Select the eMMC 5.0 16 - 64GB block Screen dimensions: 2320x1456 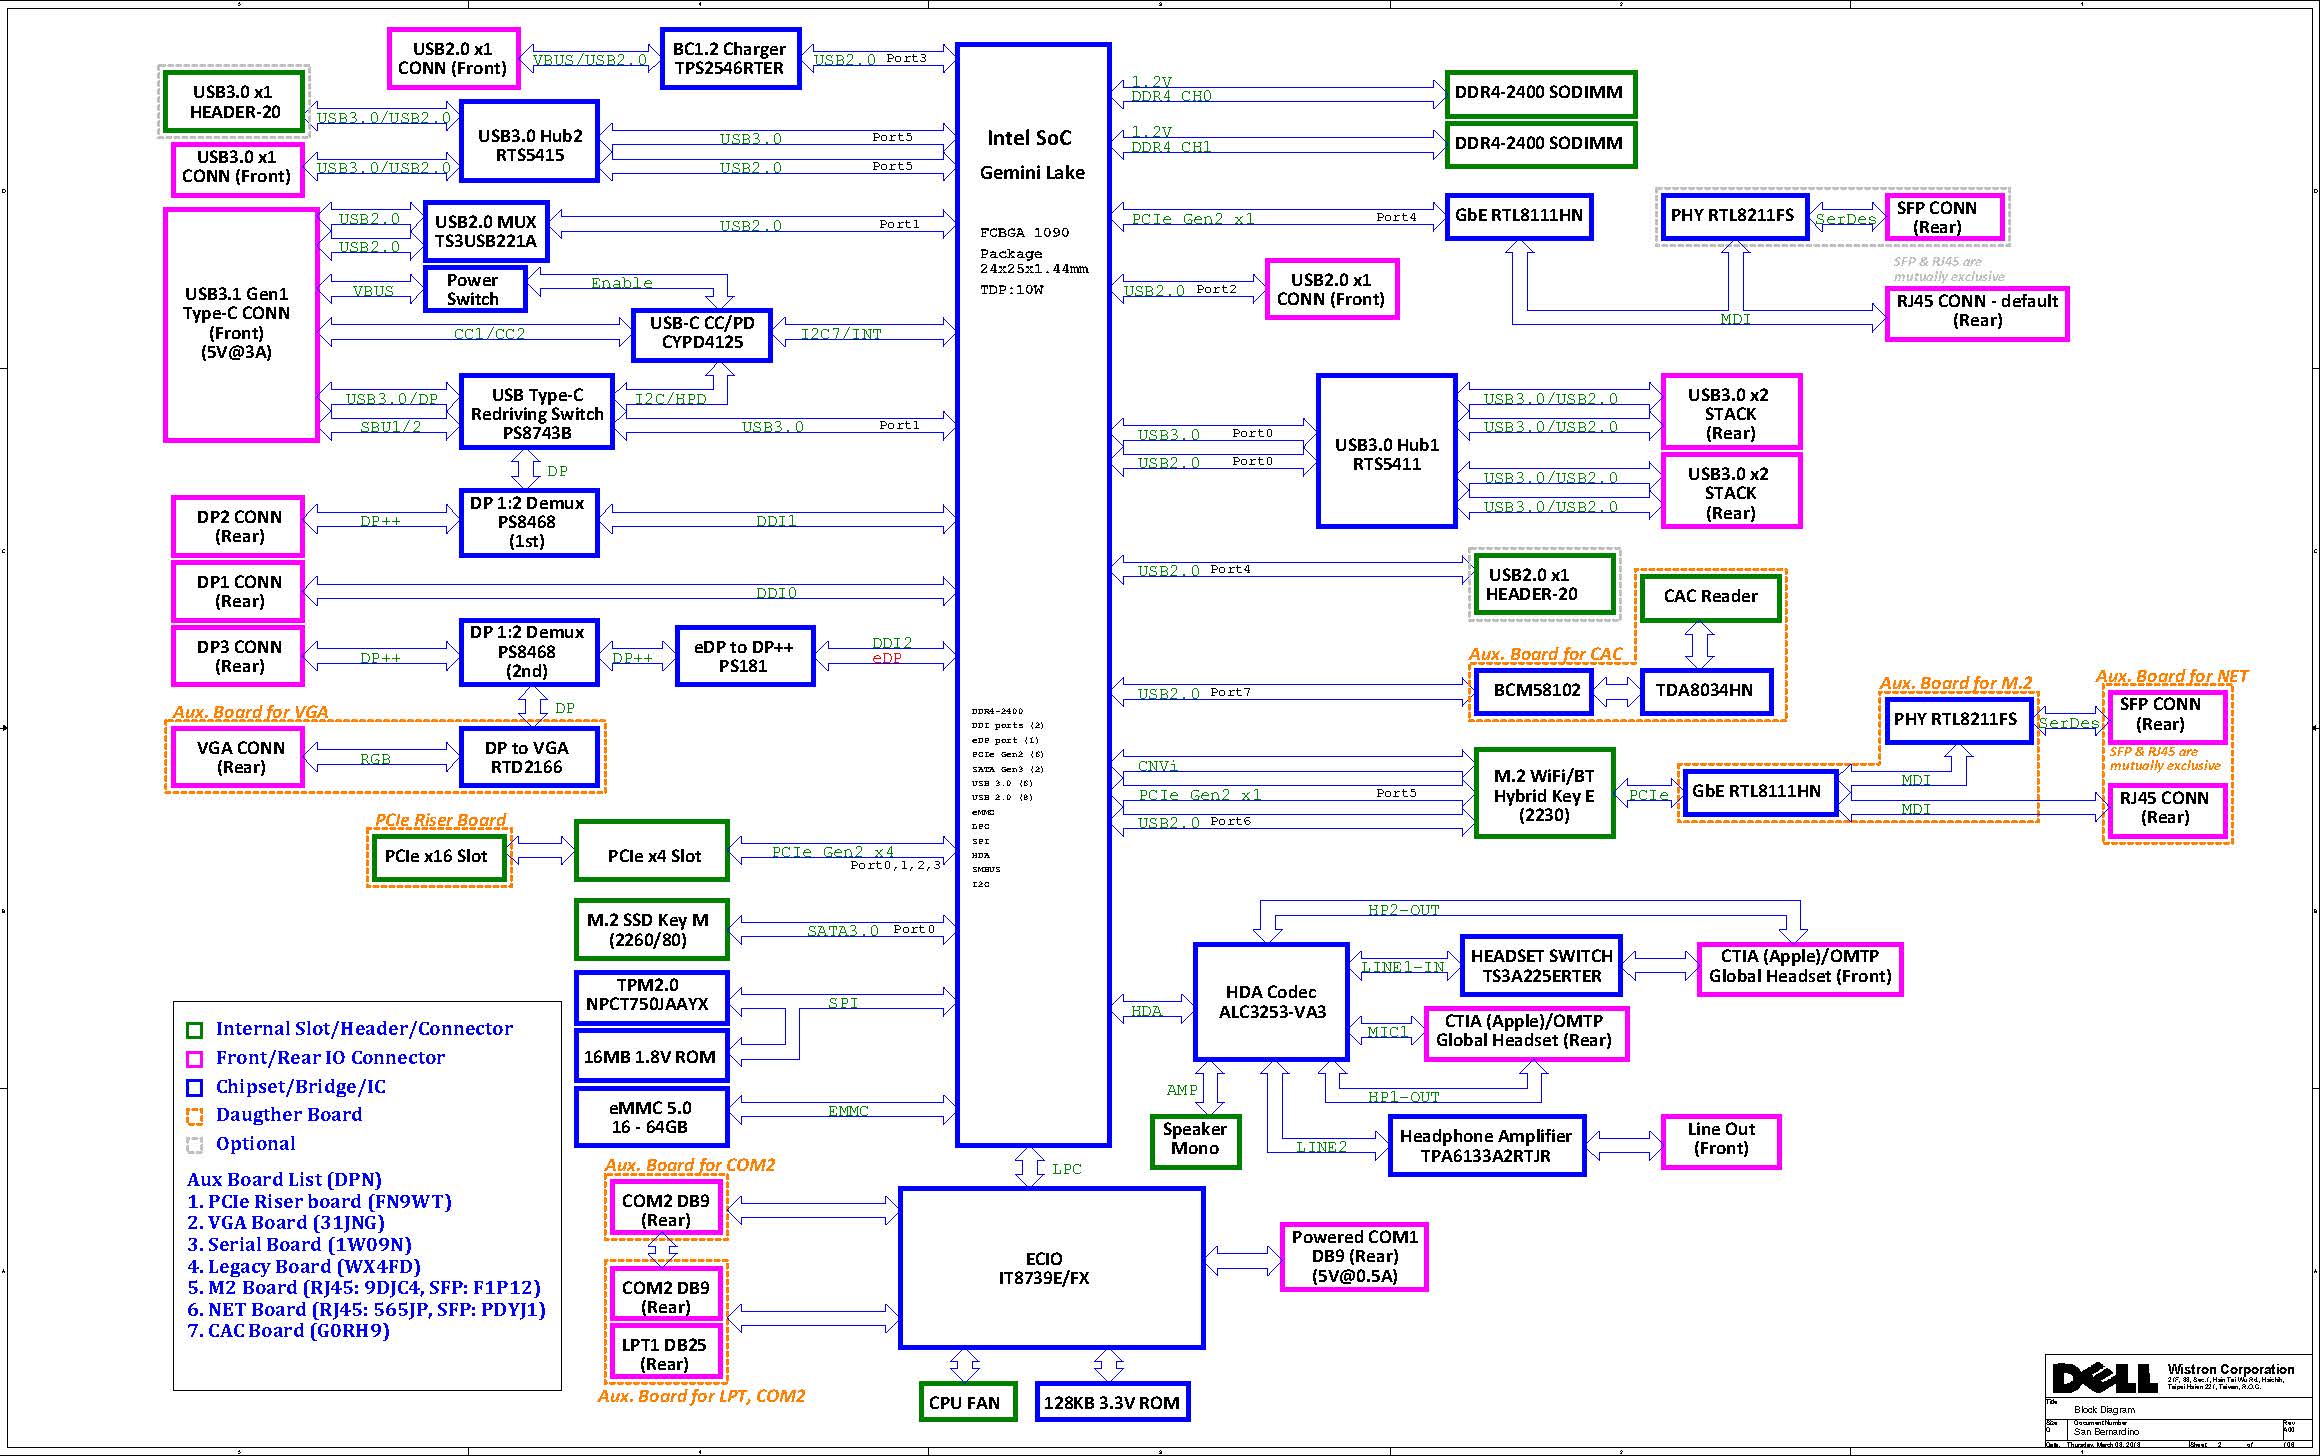pos(652,1117)
